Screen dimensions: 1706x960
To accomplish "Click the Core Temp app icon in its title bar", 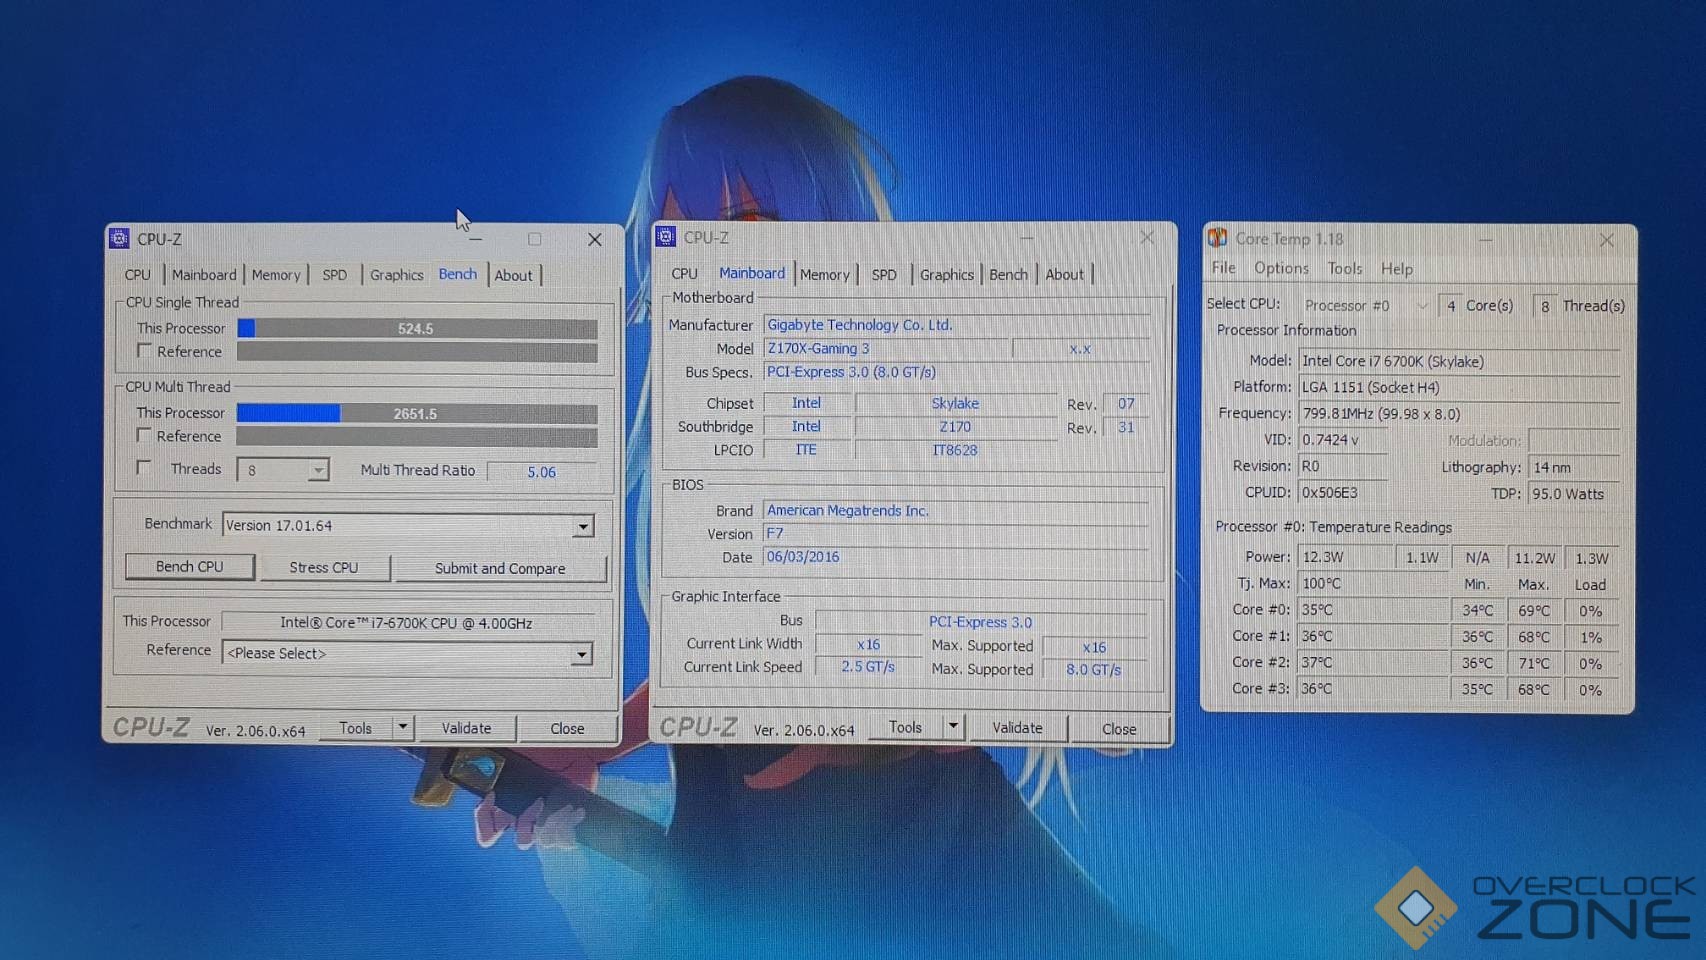I will (1217, 238).
